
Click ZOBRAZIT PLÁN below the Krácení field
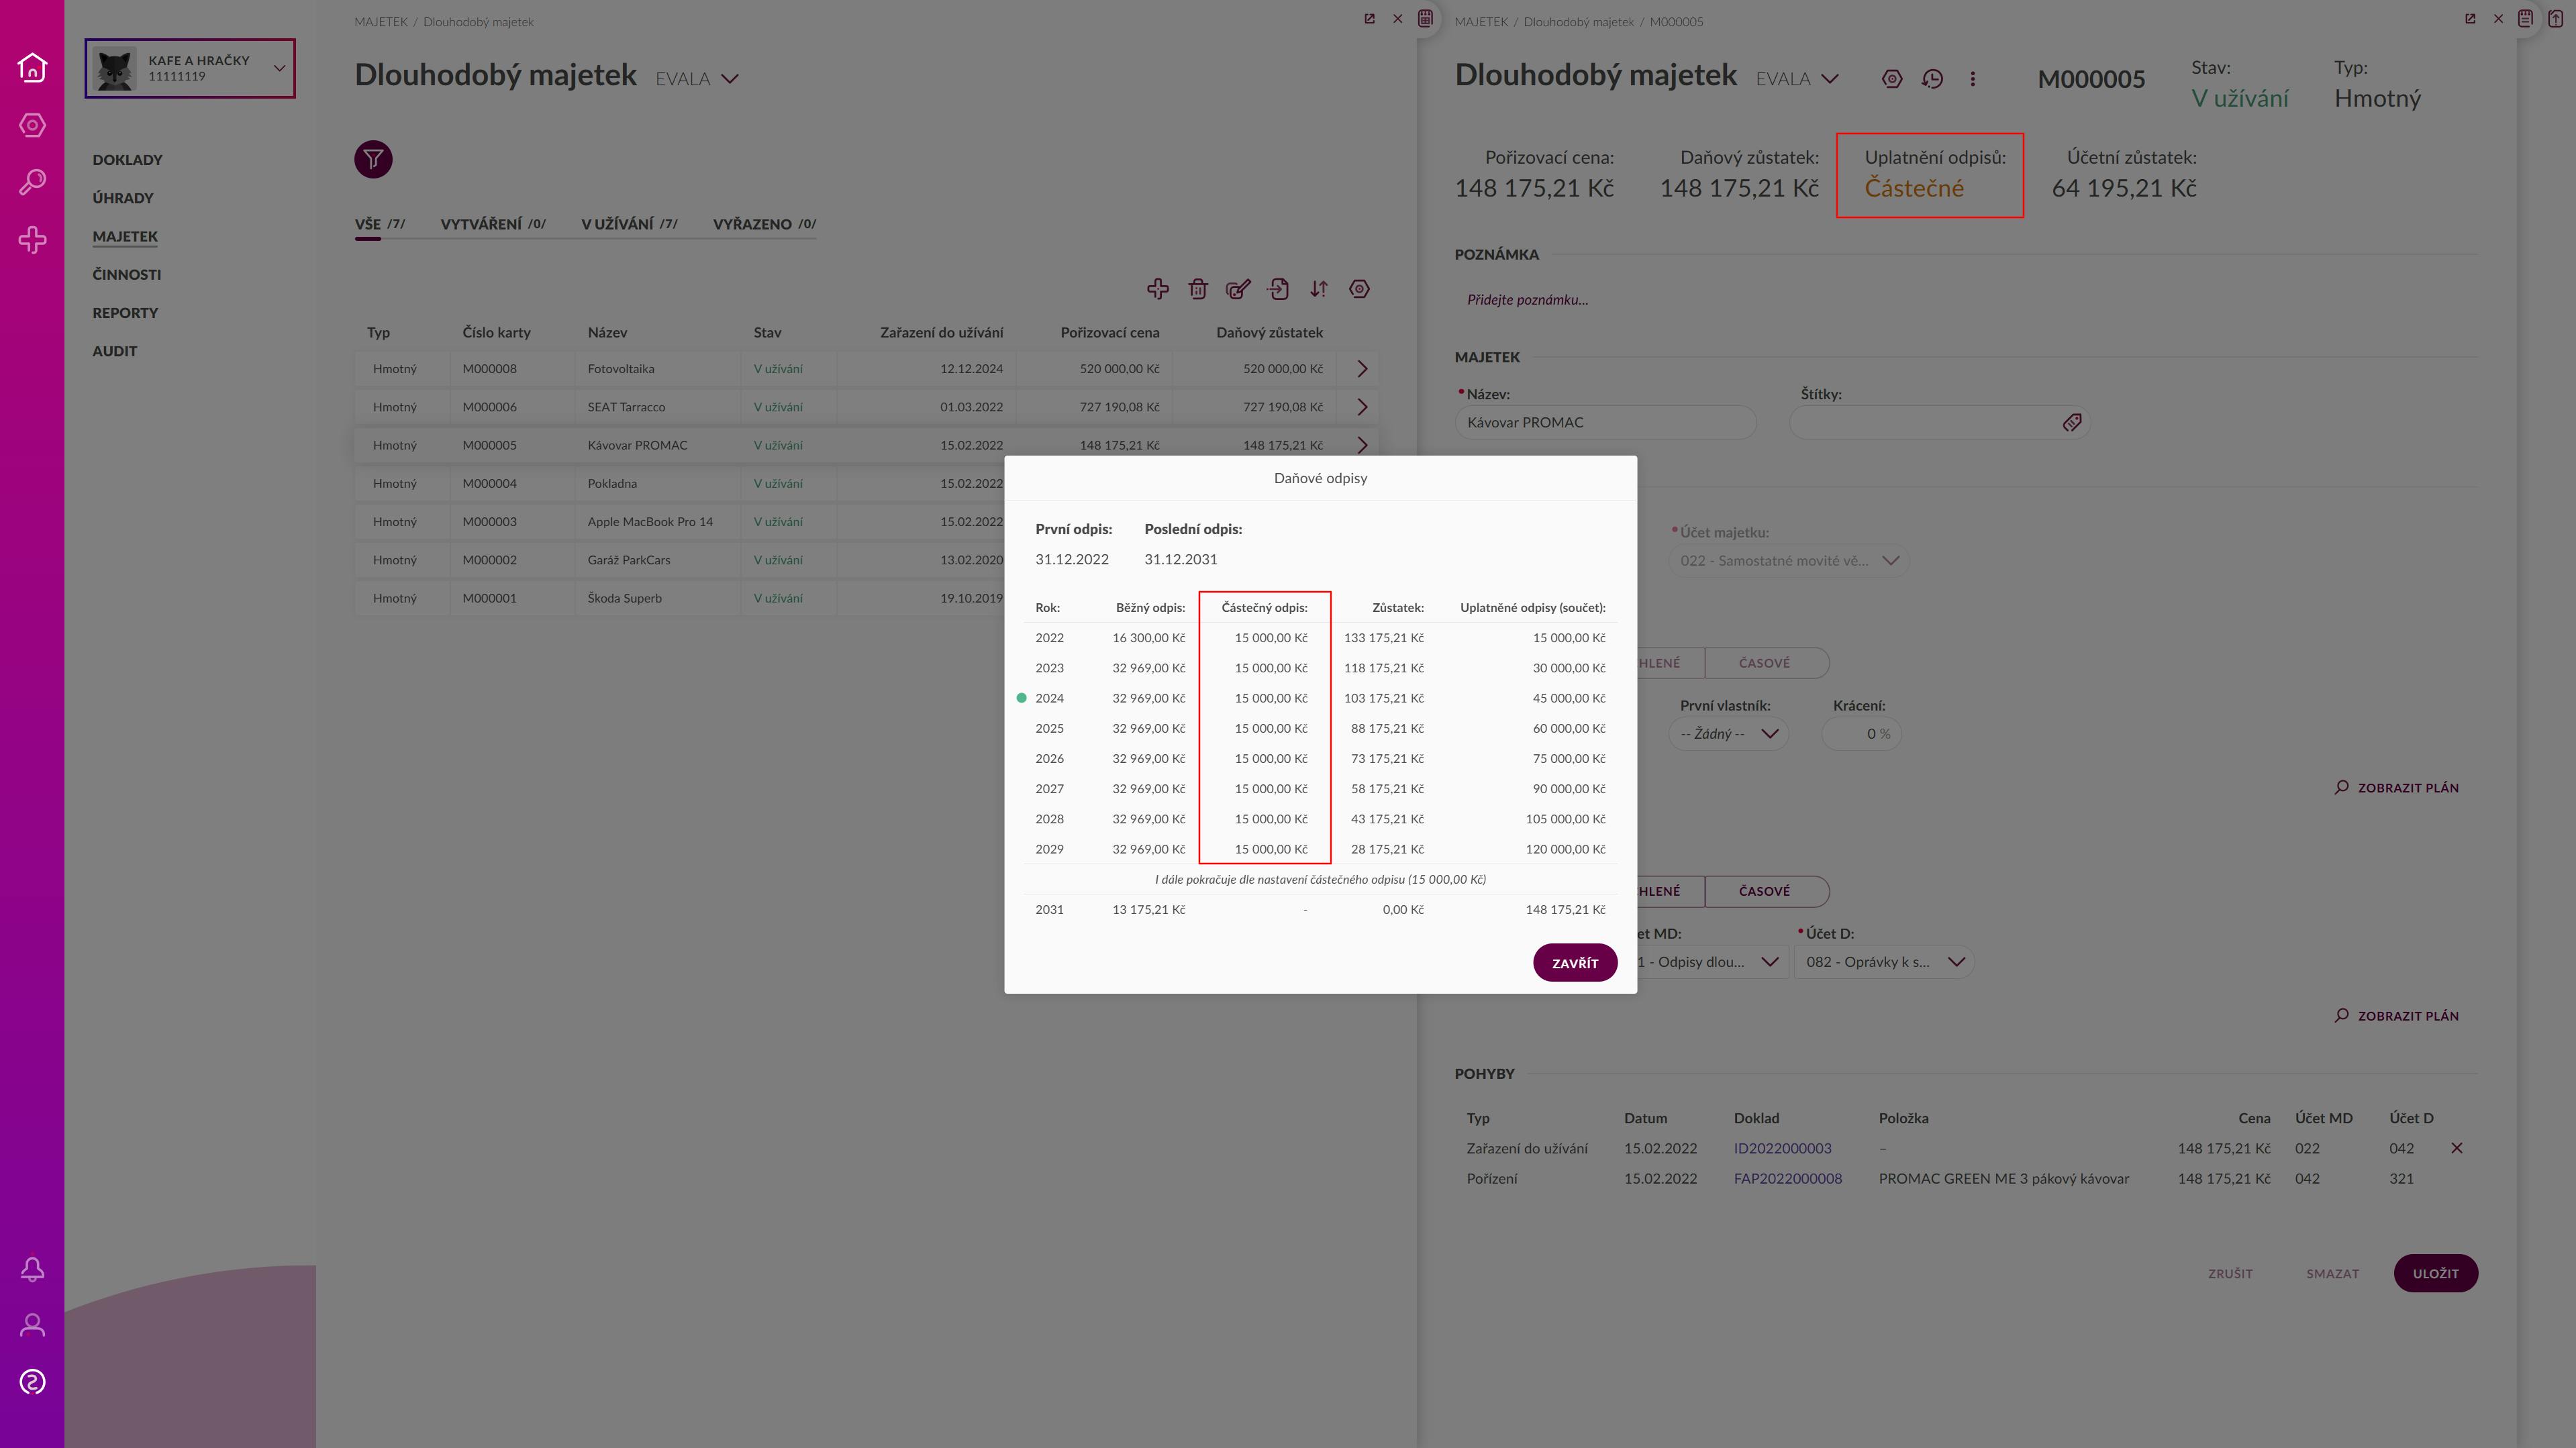(x=2396, y=788)
